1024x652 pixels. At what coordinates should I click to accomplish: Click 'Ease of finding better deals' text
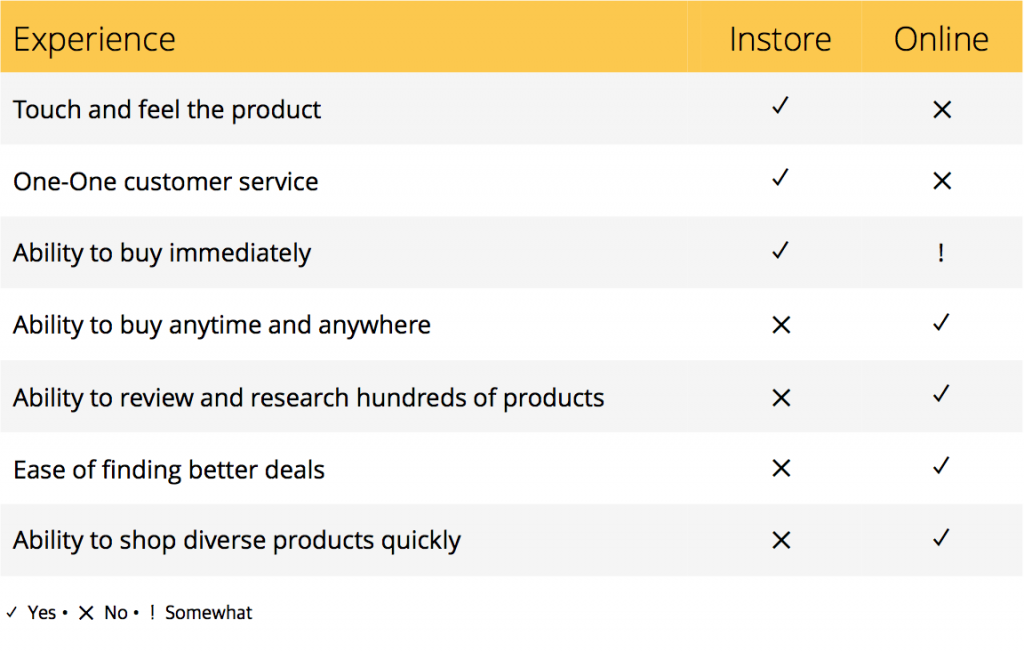pyautogui.click(x=169, y=470)
